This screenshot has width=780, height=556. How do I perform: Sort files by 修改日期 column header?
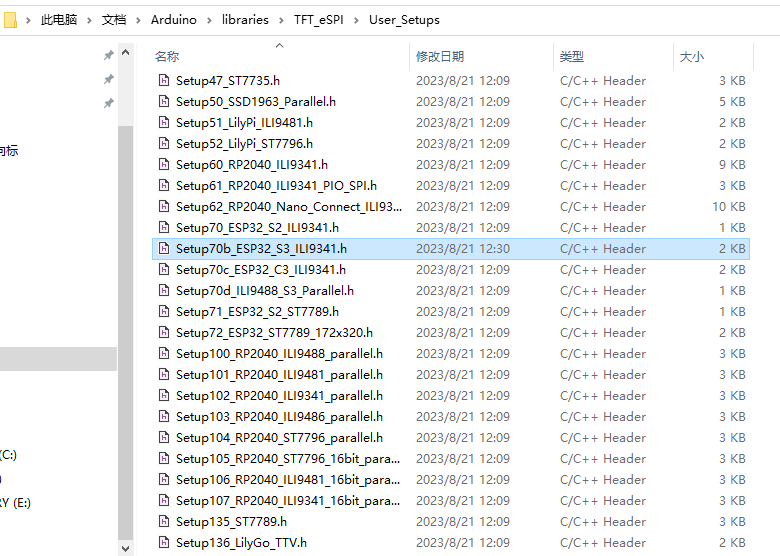pyautogui.click(x=440, y=57)
